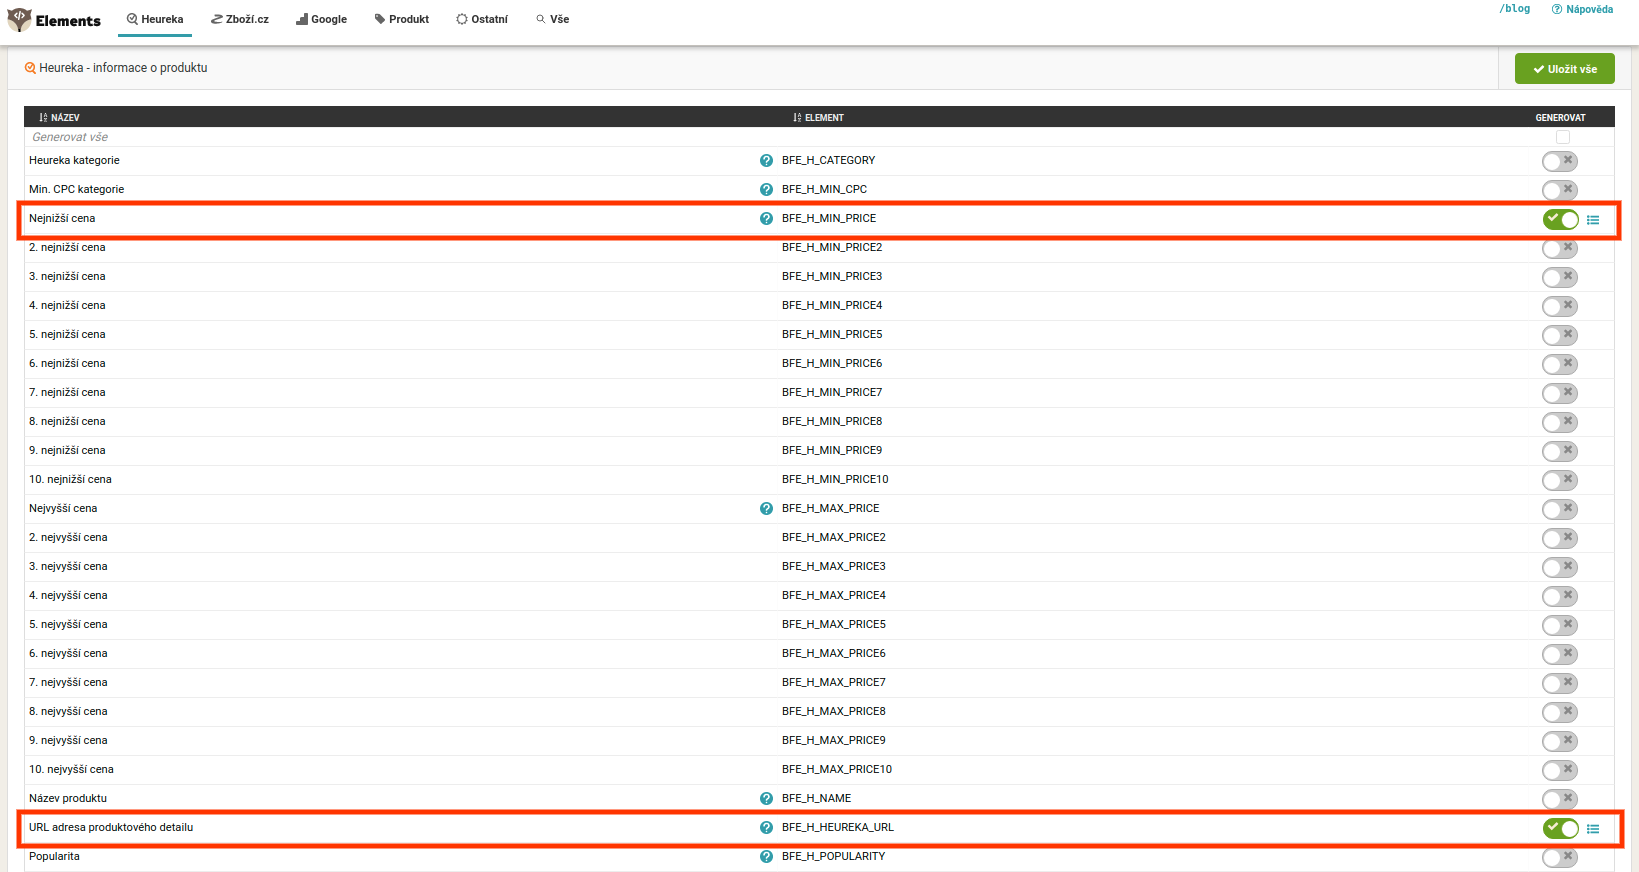Open help icon for URL adresa produktového detailu
Screen dimensions: 1639x872
click(x=766, y=828)
